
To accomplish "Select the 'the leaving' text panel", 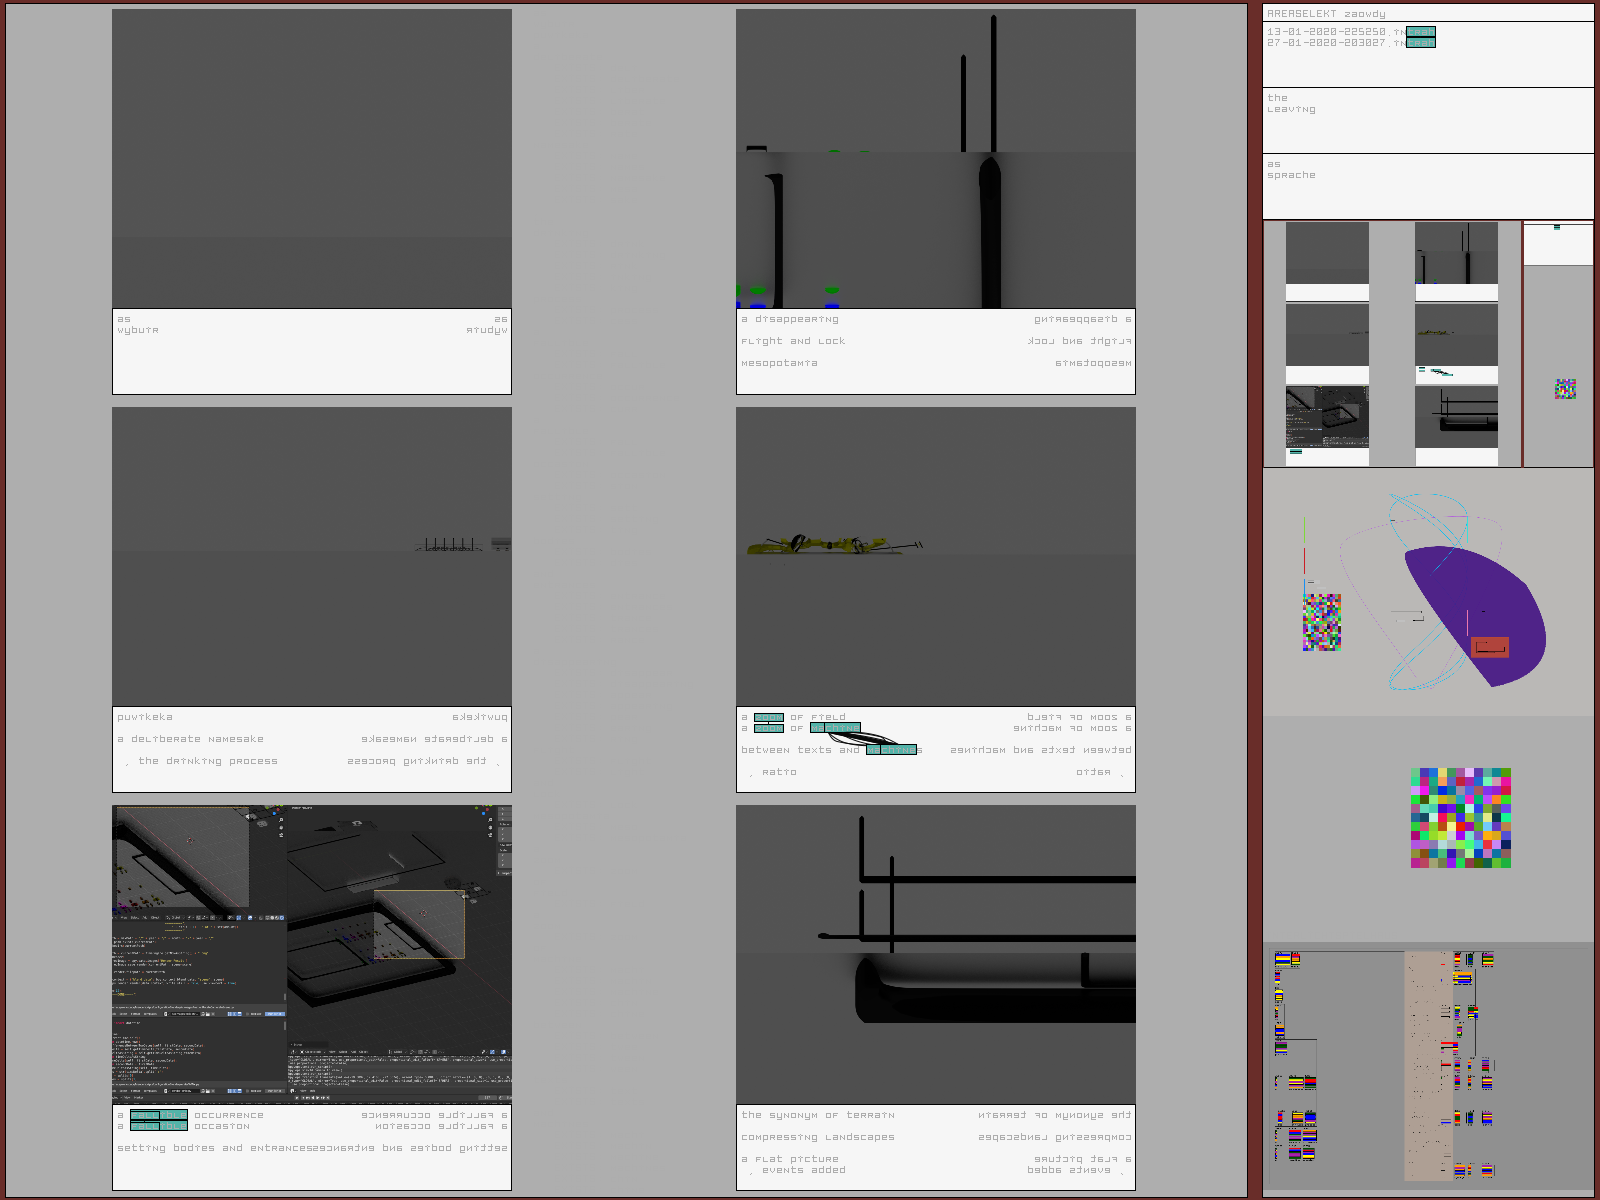I will point(1427,120).
